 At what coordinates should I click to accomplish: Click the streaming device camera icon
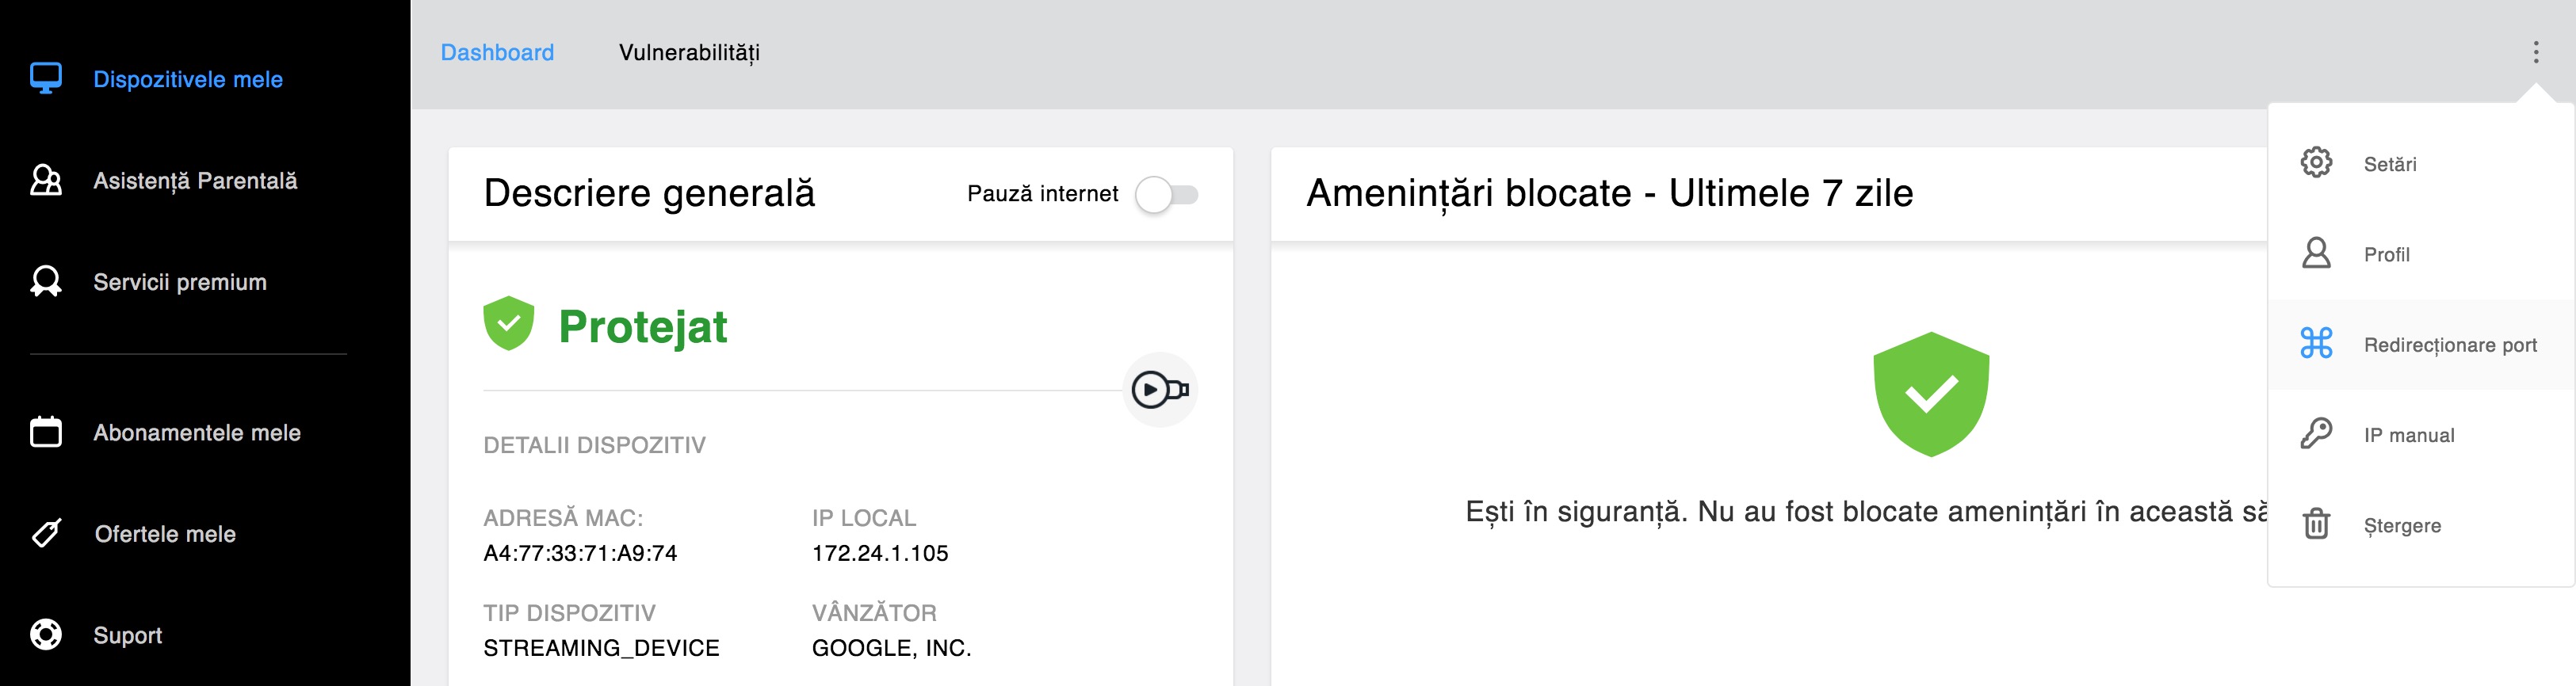(x=1160, y=389)
